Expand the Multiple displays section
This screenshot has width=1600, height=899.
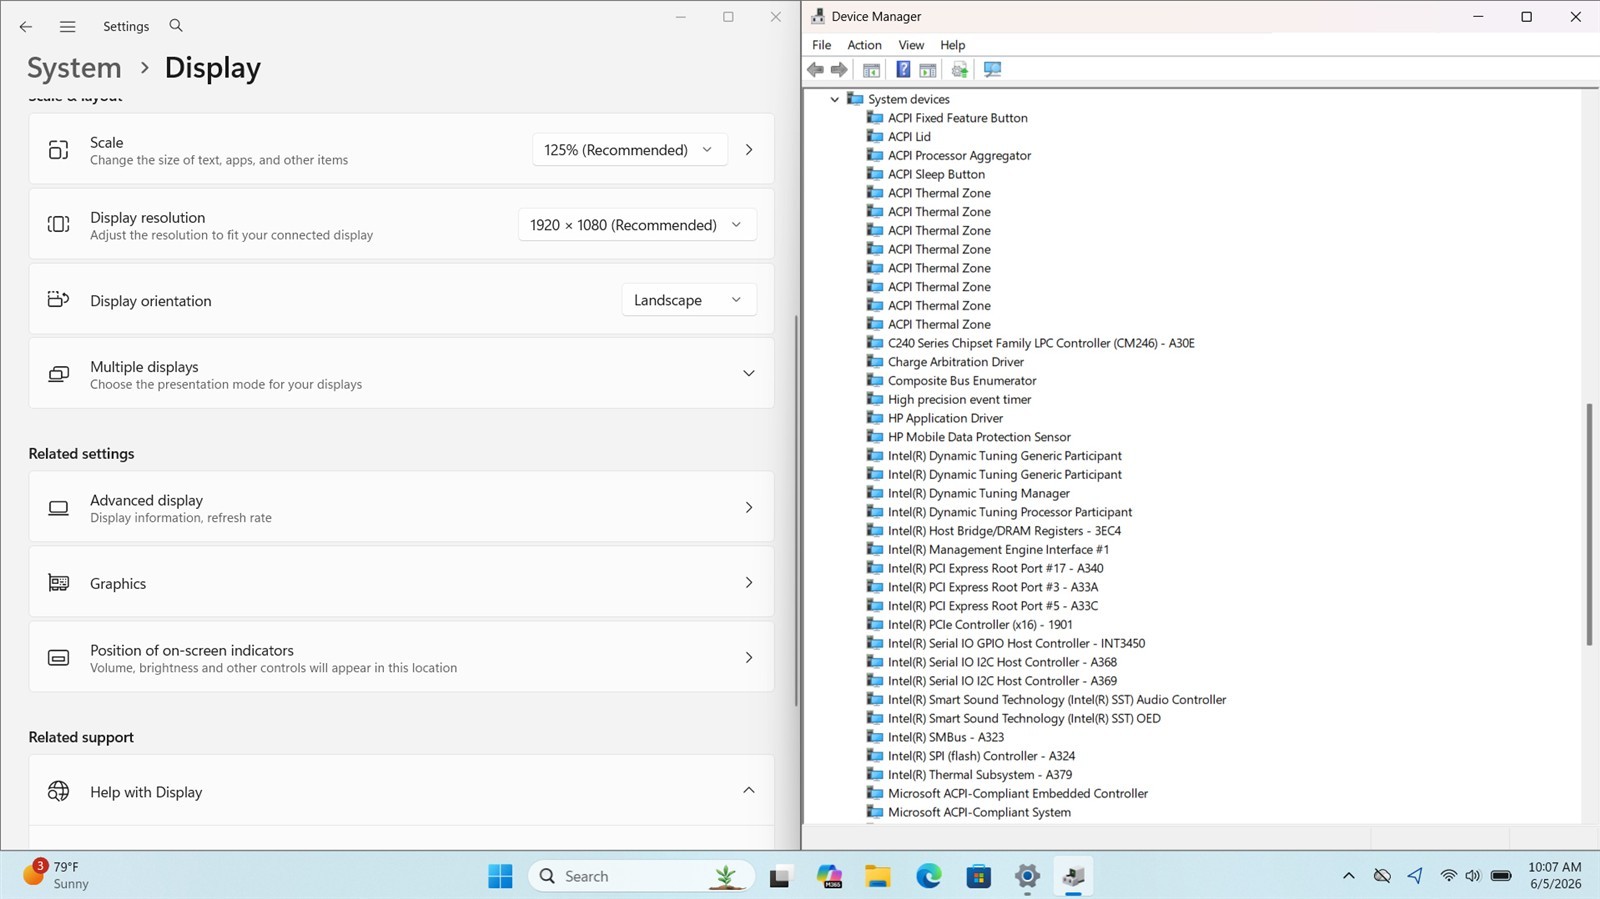(748, 374)
